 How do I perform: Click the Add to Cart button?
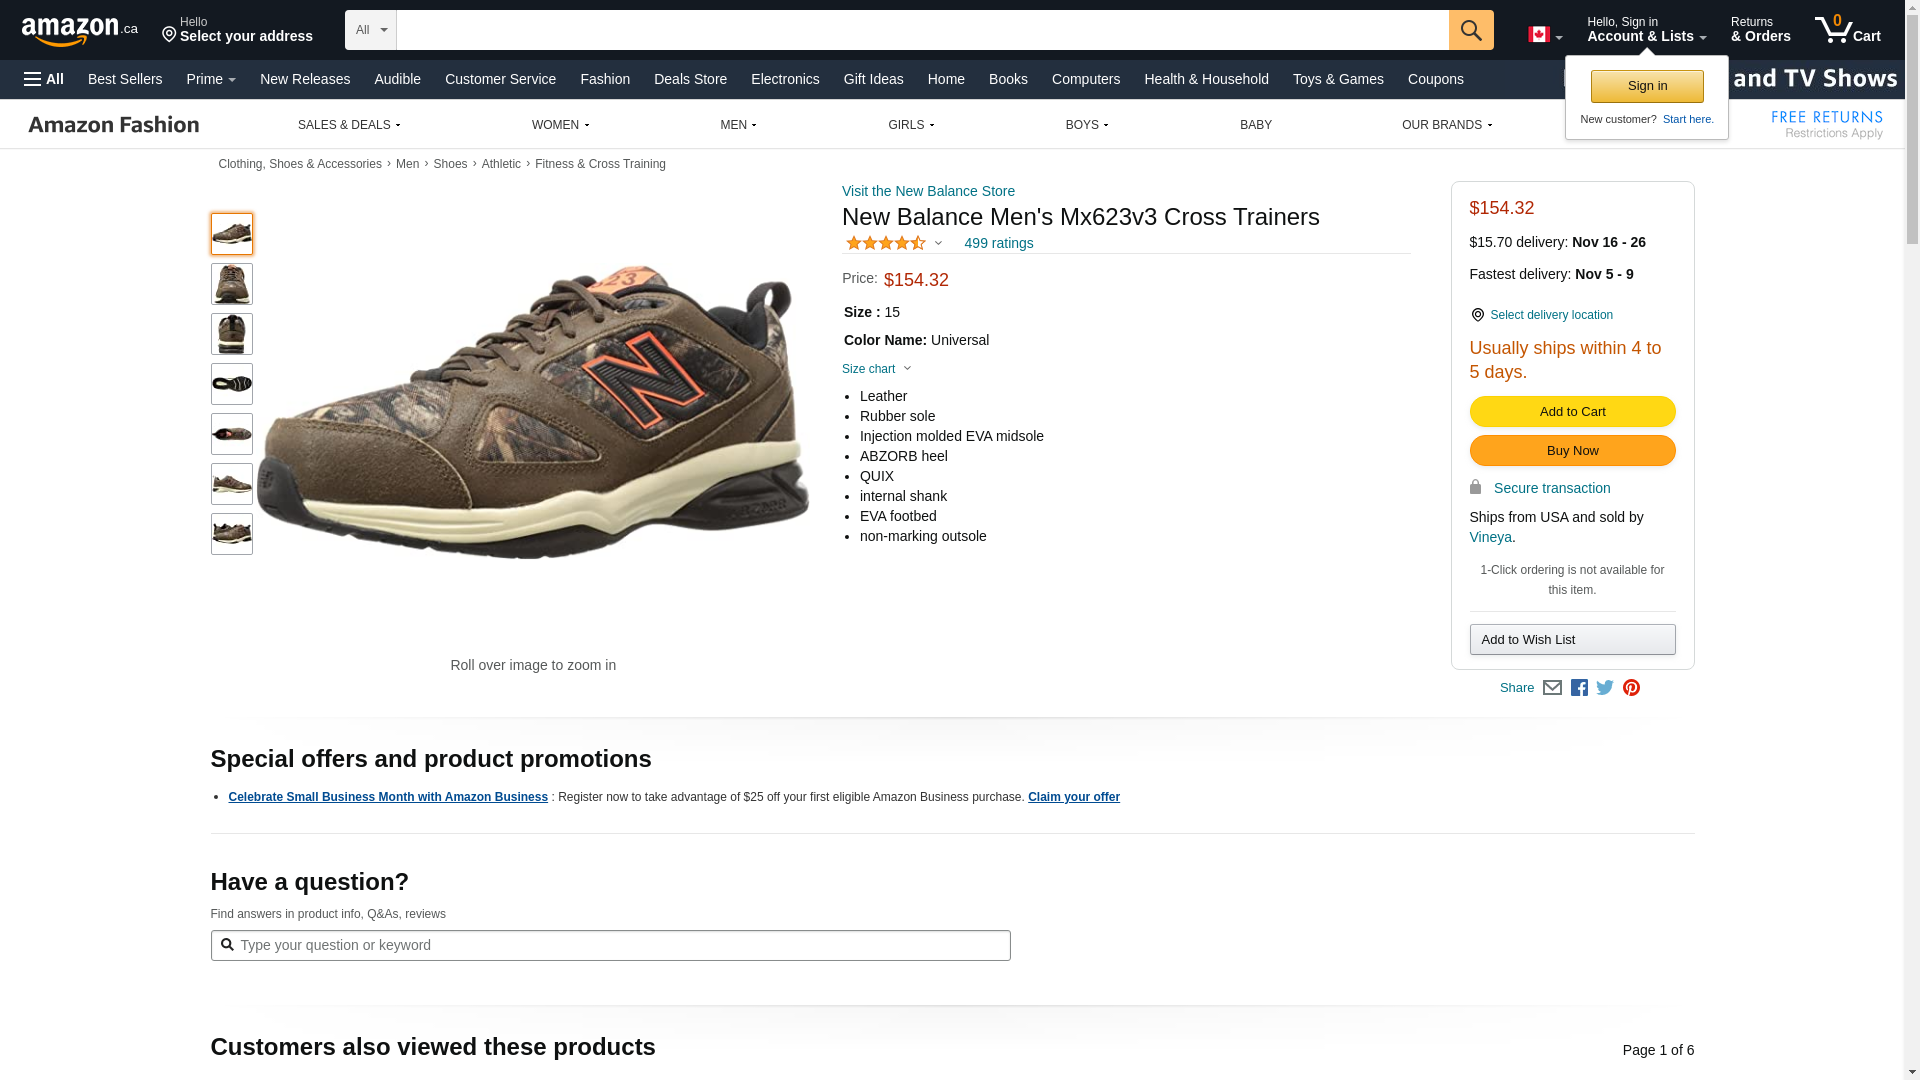(x=1572, y=412)
